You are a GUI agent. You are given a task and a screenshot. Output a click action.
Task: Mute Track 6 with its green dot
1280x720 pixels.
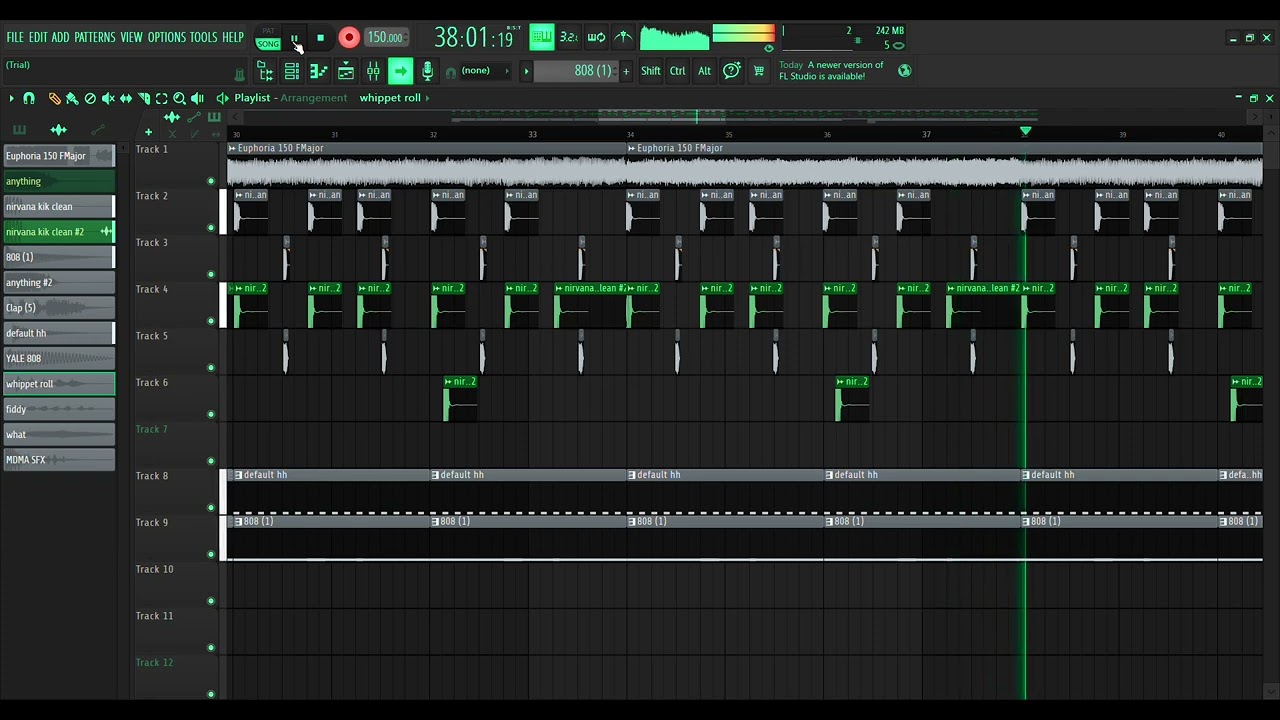click(210, 414)
